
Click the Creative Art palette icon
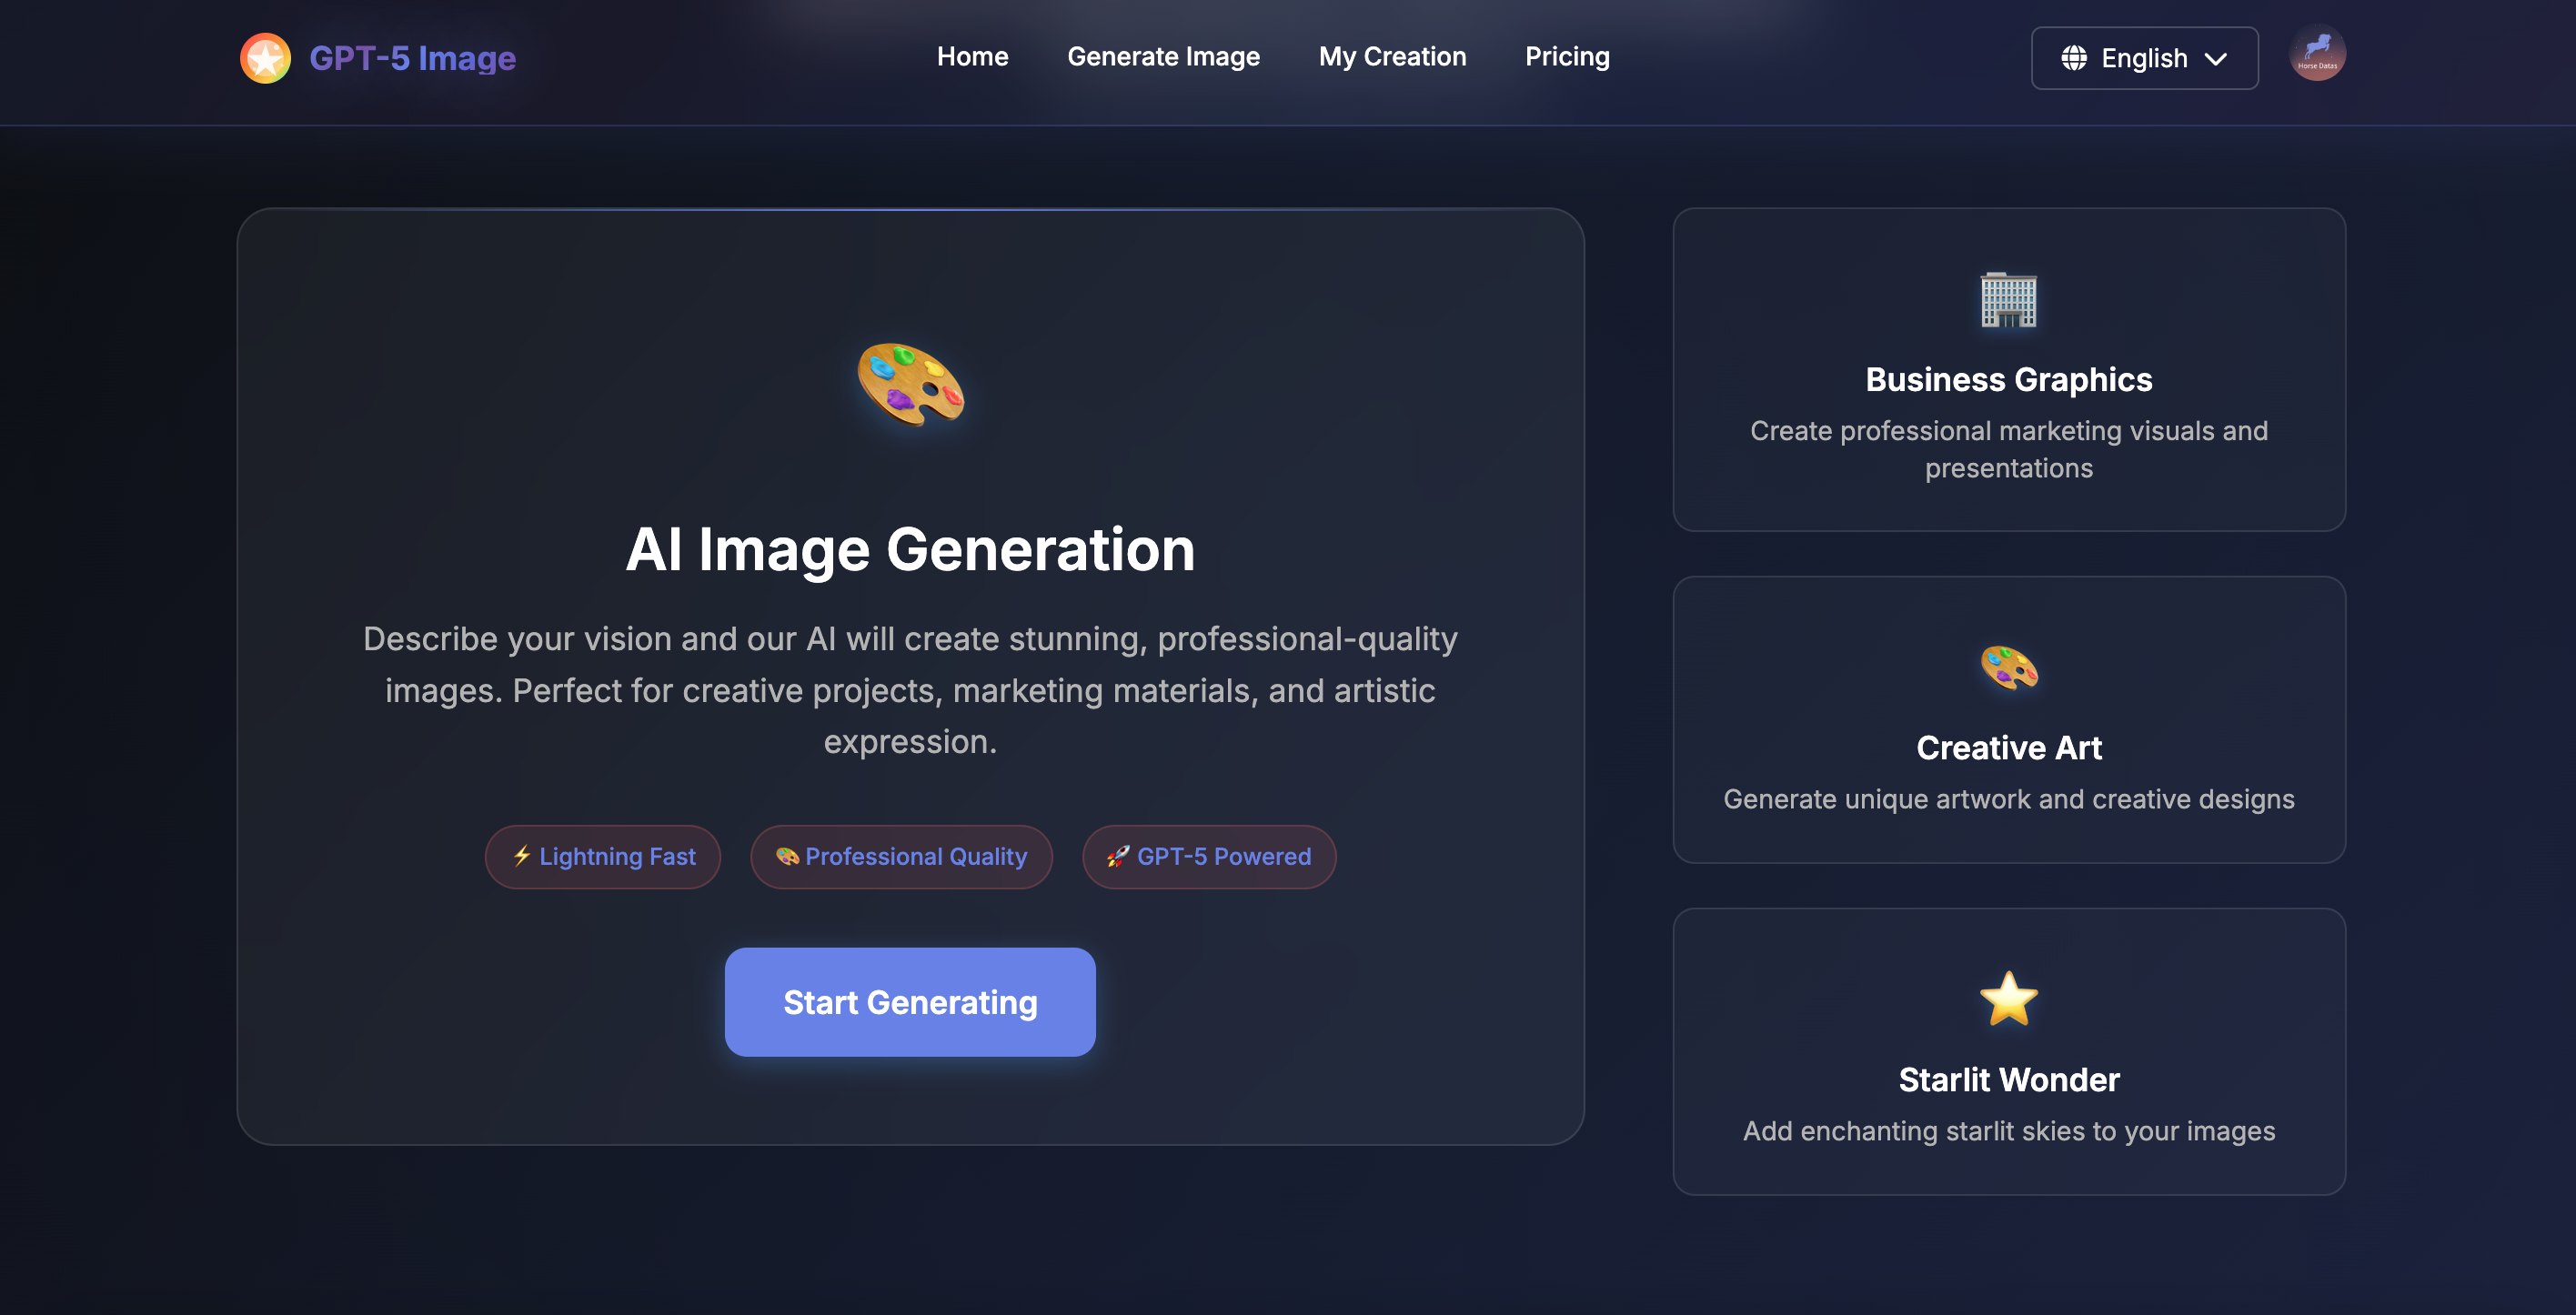coord(2008,668)
